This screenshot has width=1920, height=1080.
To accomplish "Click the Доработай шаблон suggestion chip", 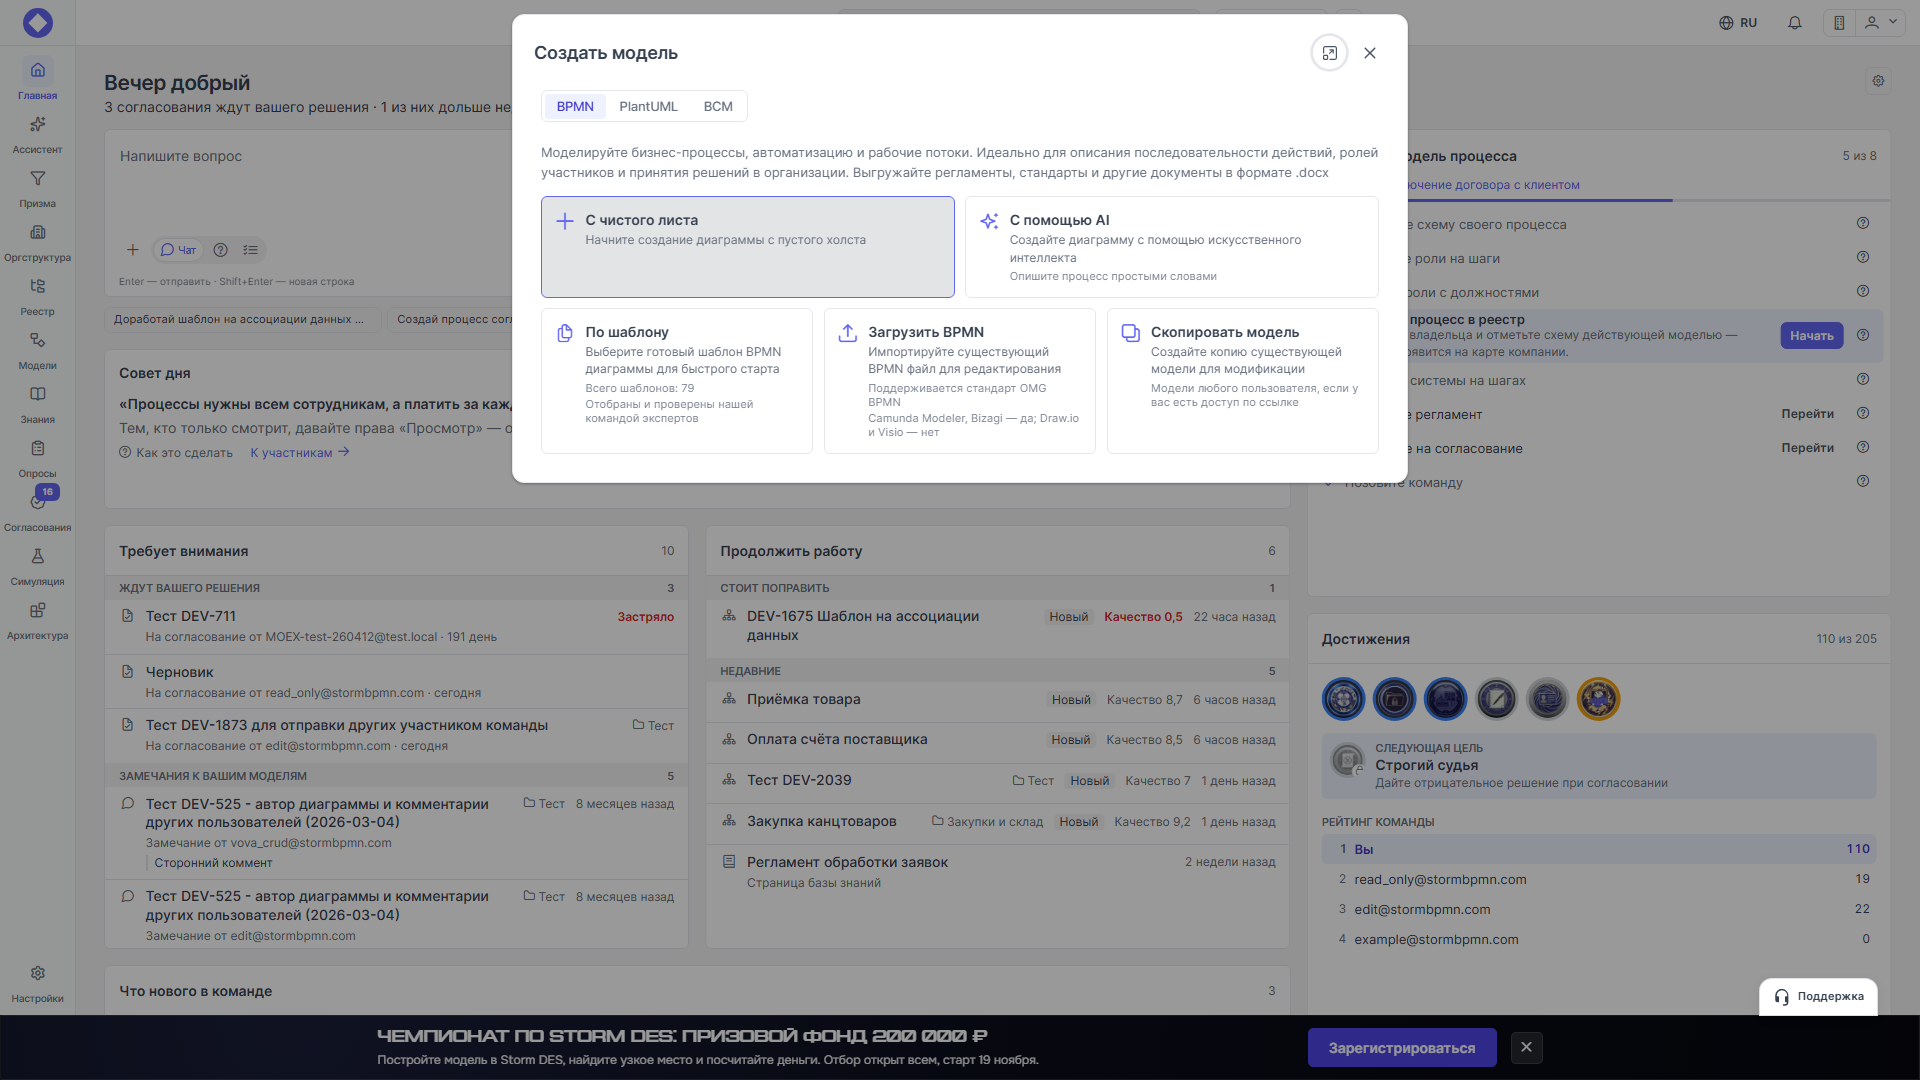I will click(241, 320).
